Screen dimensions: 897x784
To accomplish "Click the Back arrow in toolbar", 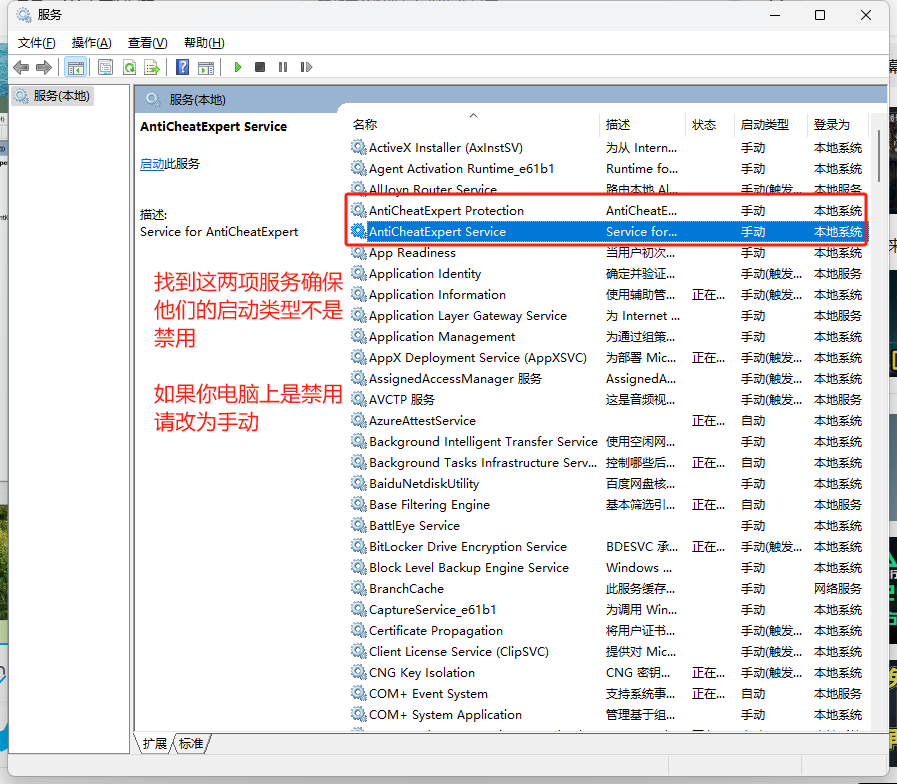I will (21, 67).
